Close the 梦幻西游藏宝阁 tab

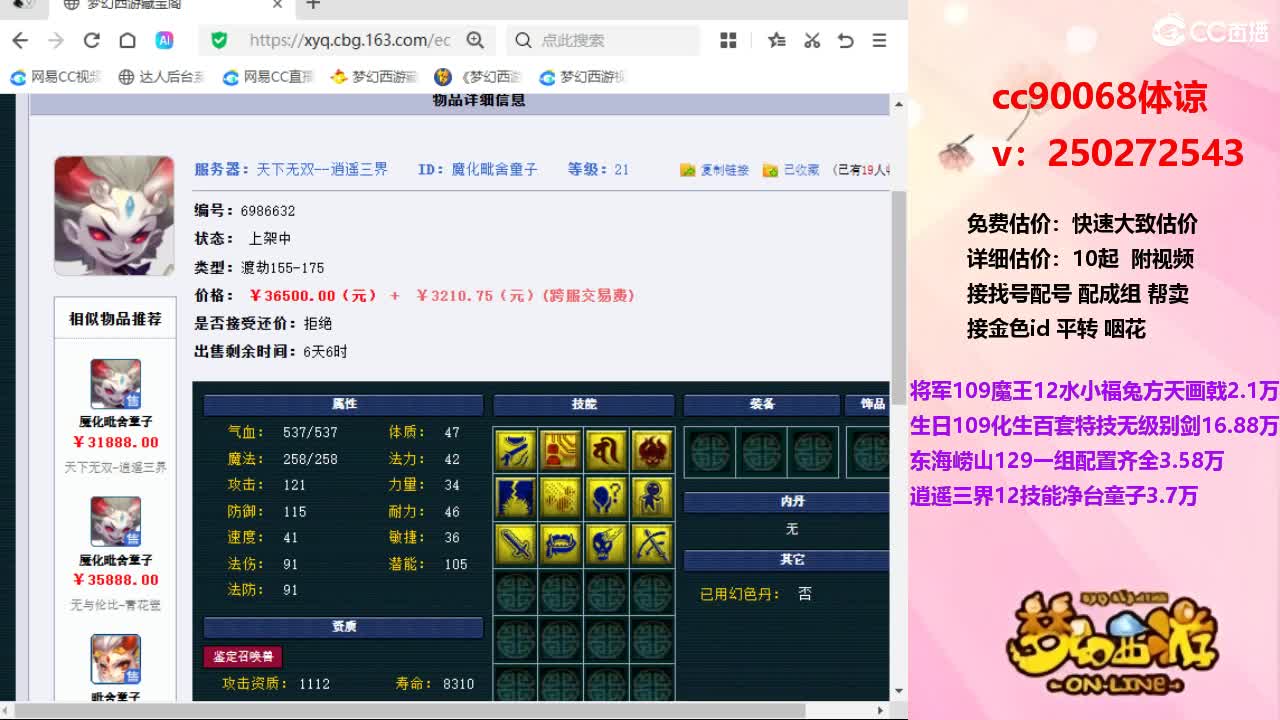click(278, 5)
